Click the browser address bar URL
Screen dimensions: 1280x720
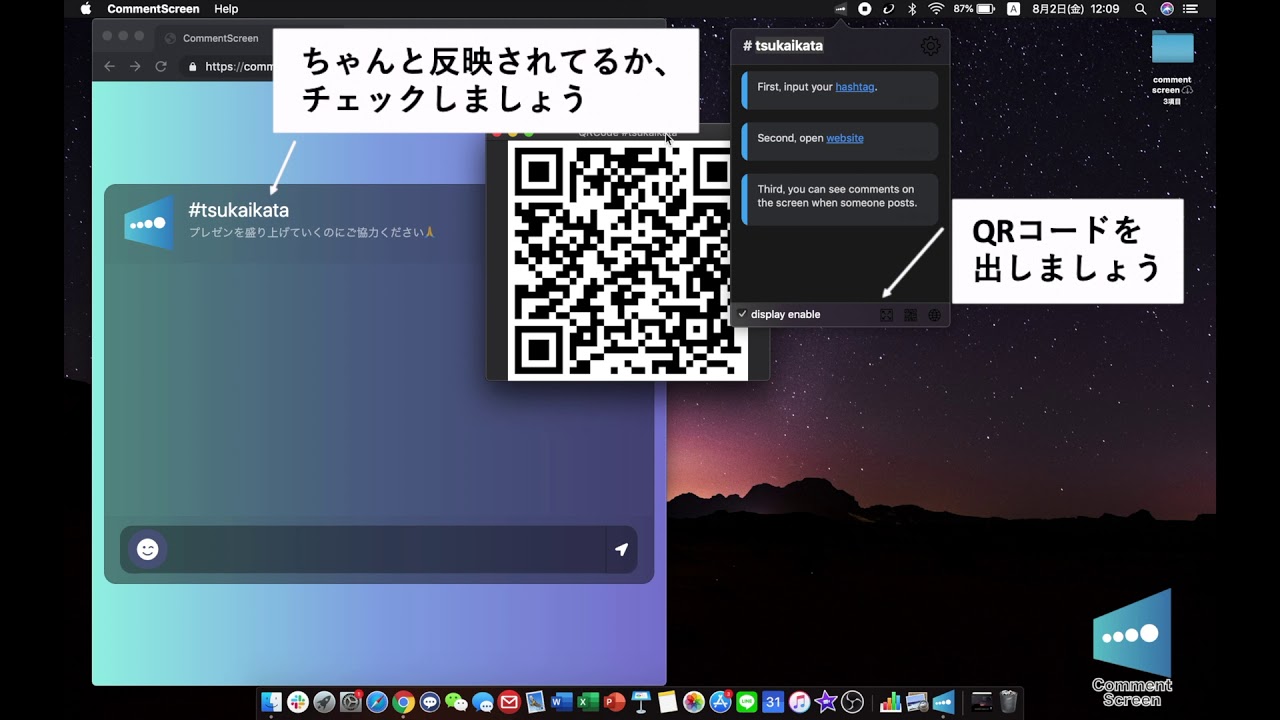[x=238, y=67]
